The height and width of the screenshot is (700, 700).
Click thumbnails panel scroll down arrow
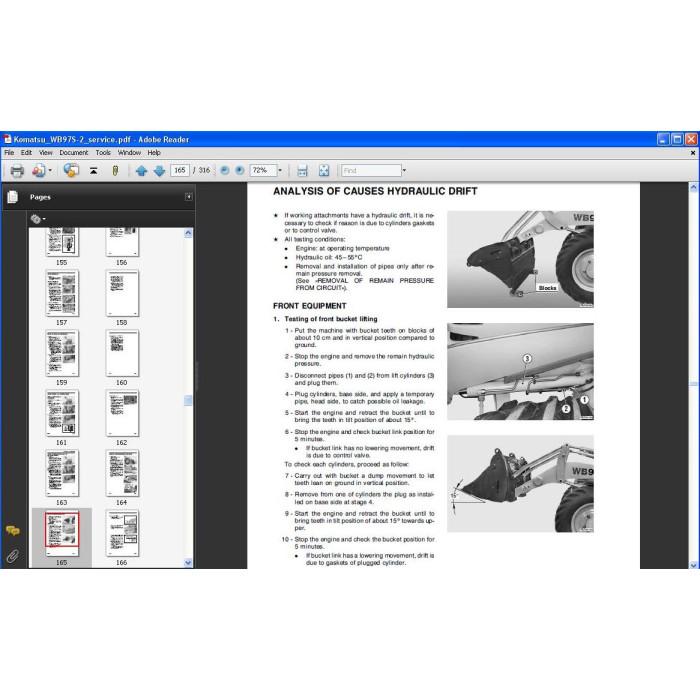(188, 562)
